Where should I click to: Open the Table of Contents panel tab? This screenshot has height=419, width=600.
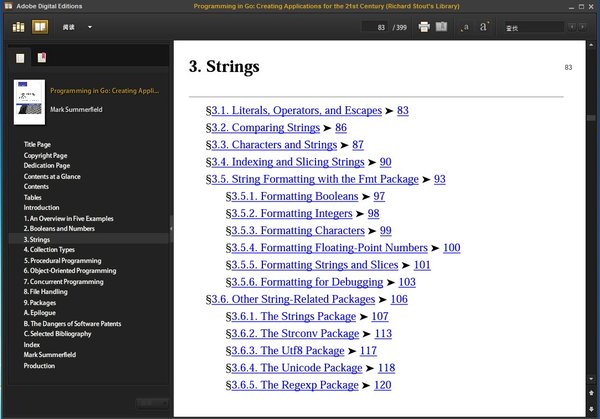tap(22, 59)
